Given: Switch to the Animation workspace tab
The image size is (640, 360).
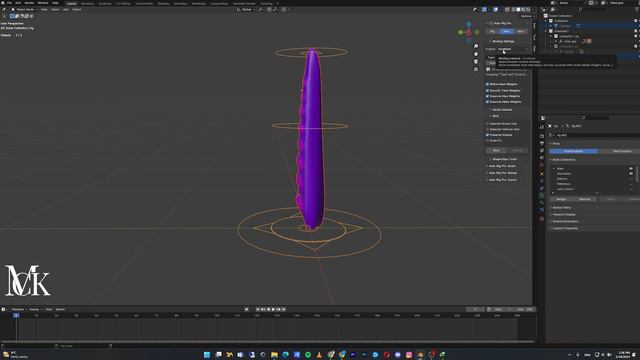Looking at the screenshot, I should (x=180, y=3).
